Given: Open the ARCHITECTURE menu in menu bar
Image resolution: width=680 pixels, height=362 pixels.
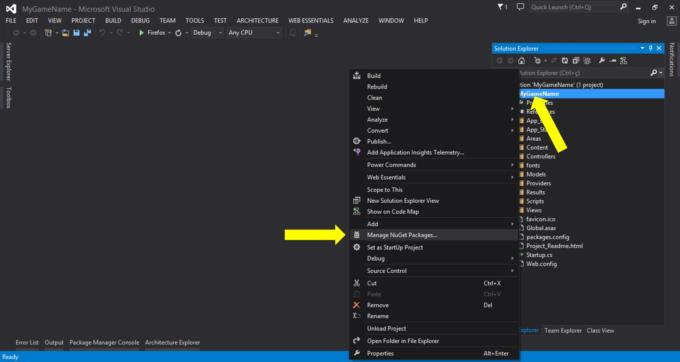Looking at the screenshot, I should 258,20.
